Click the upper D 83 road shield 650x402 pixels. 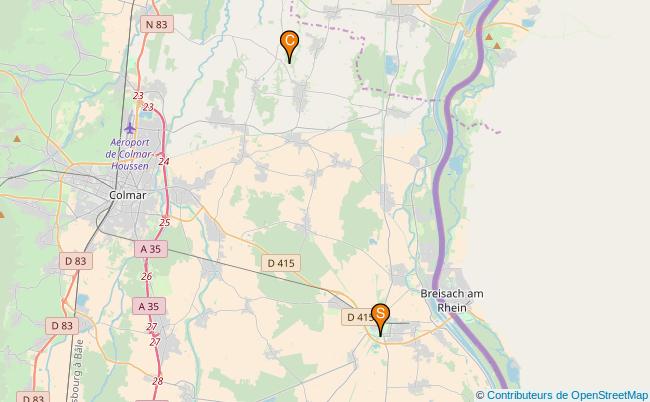76,261
